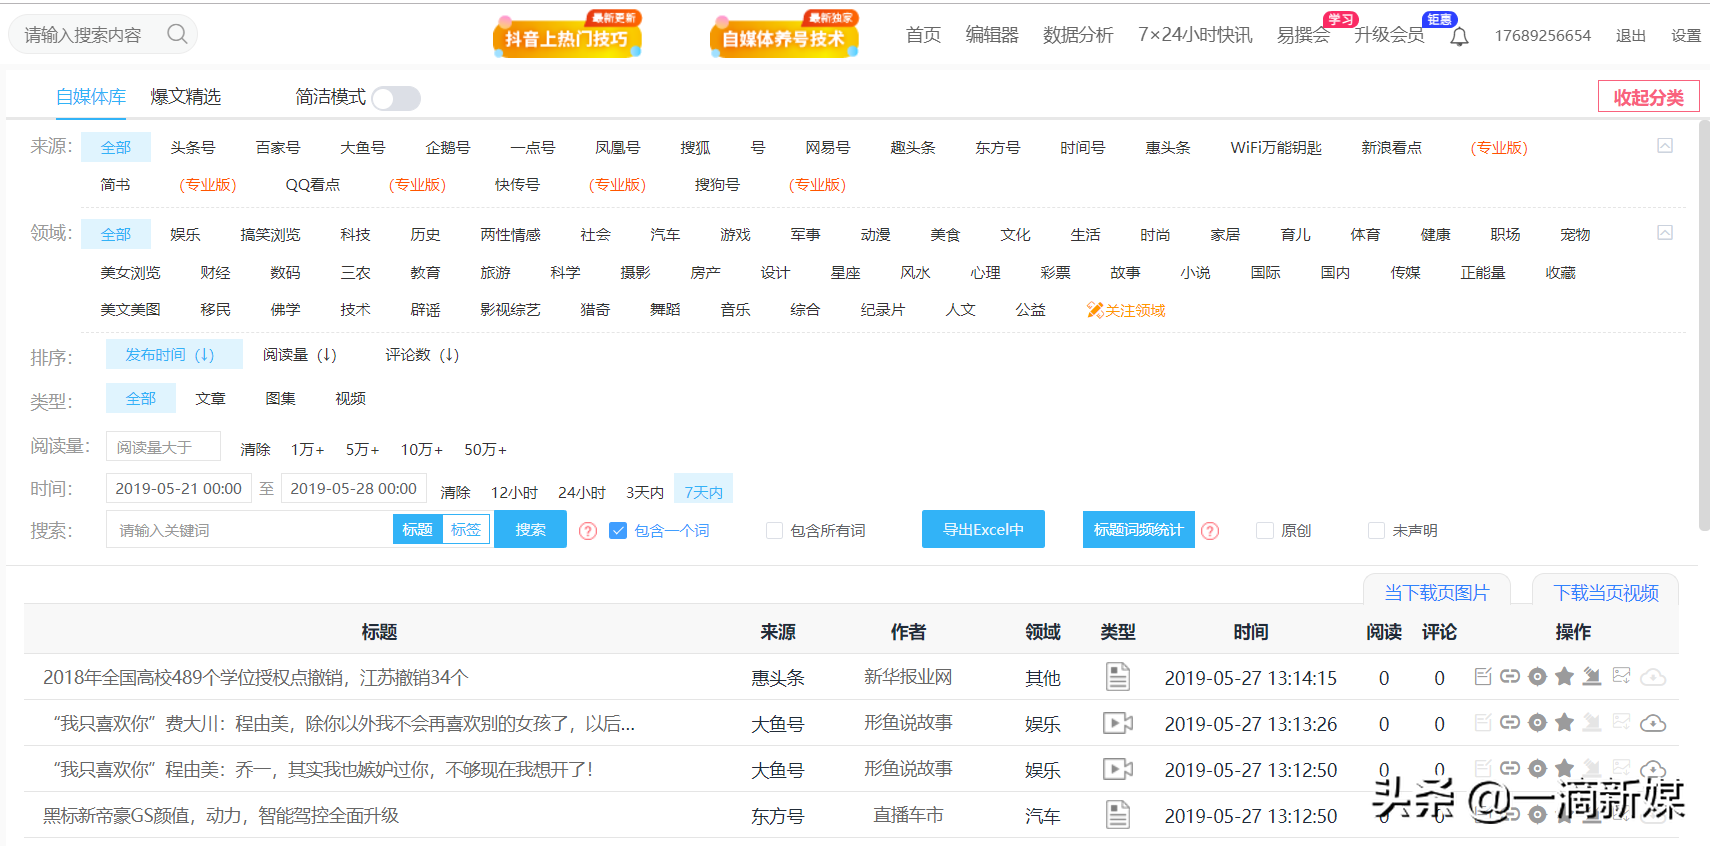1710x846 pixels.
Task: Check the 未声明 checkbox
Action: click(1377, 531)
